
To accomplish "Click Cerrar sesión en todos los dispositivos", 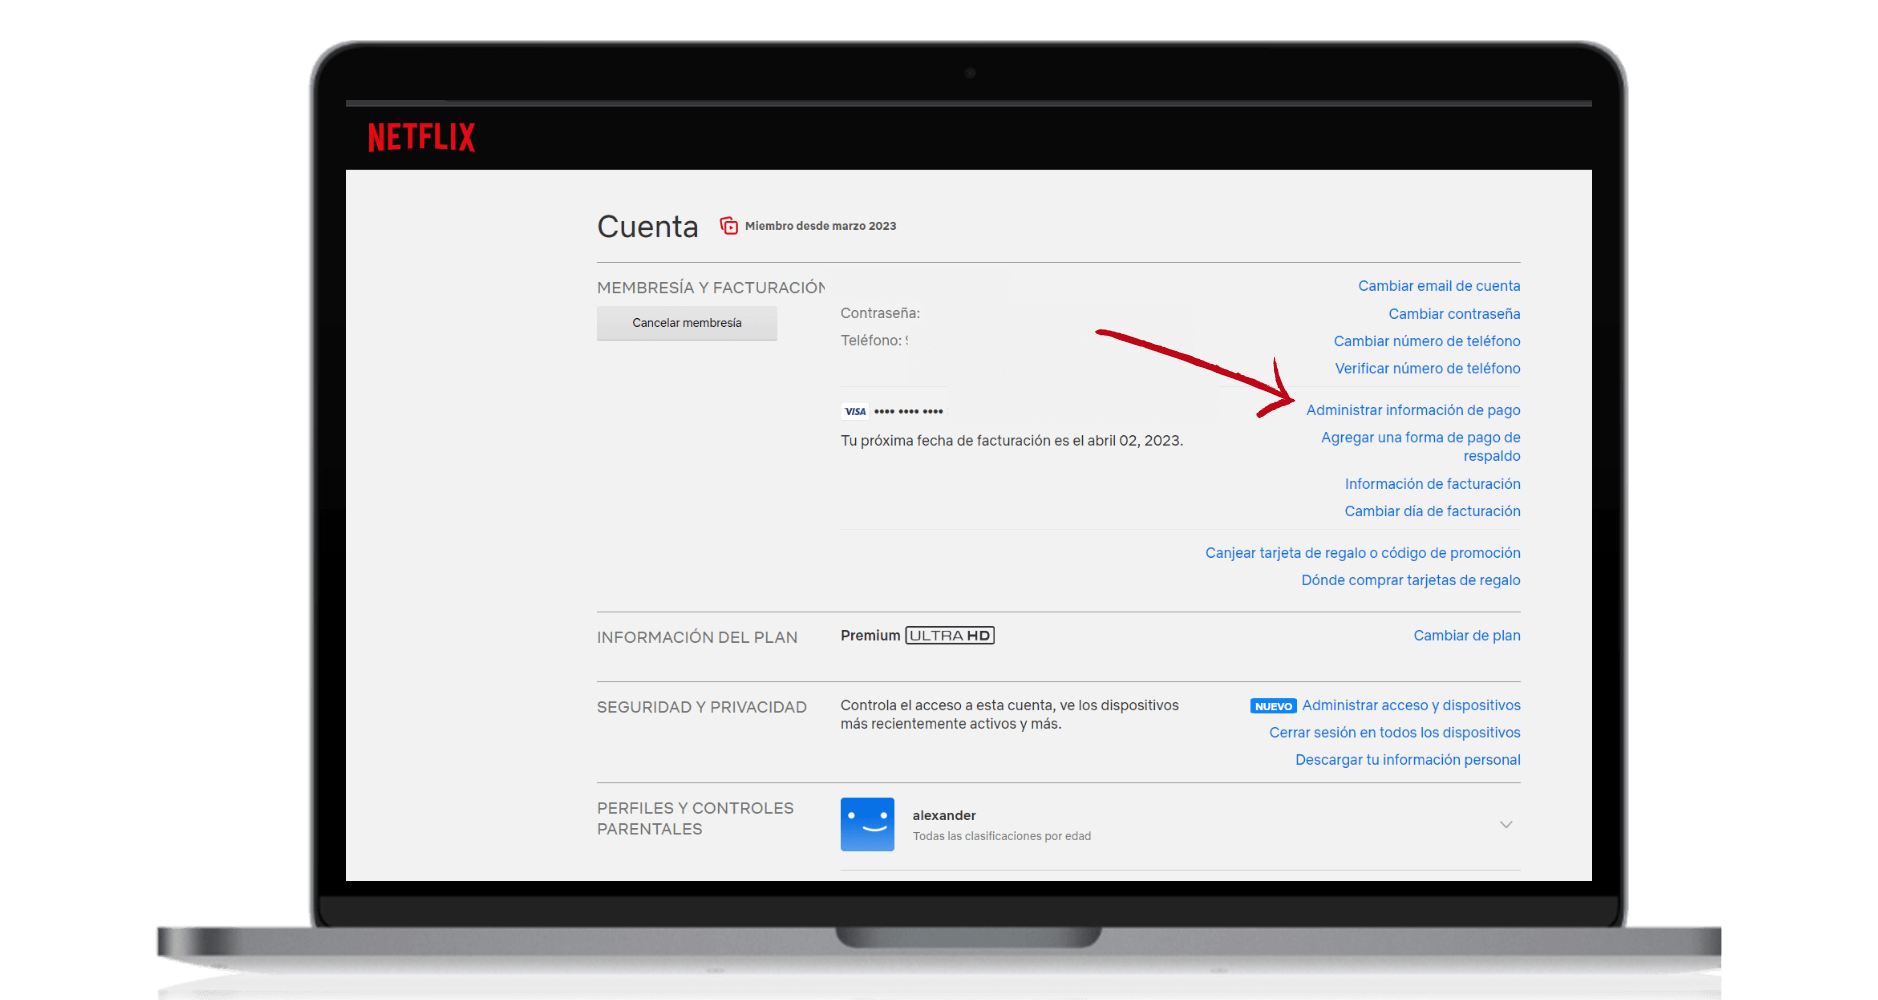I will [1394, 732].
